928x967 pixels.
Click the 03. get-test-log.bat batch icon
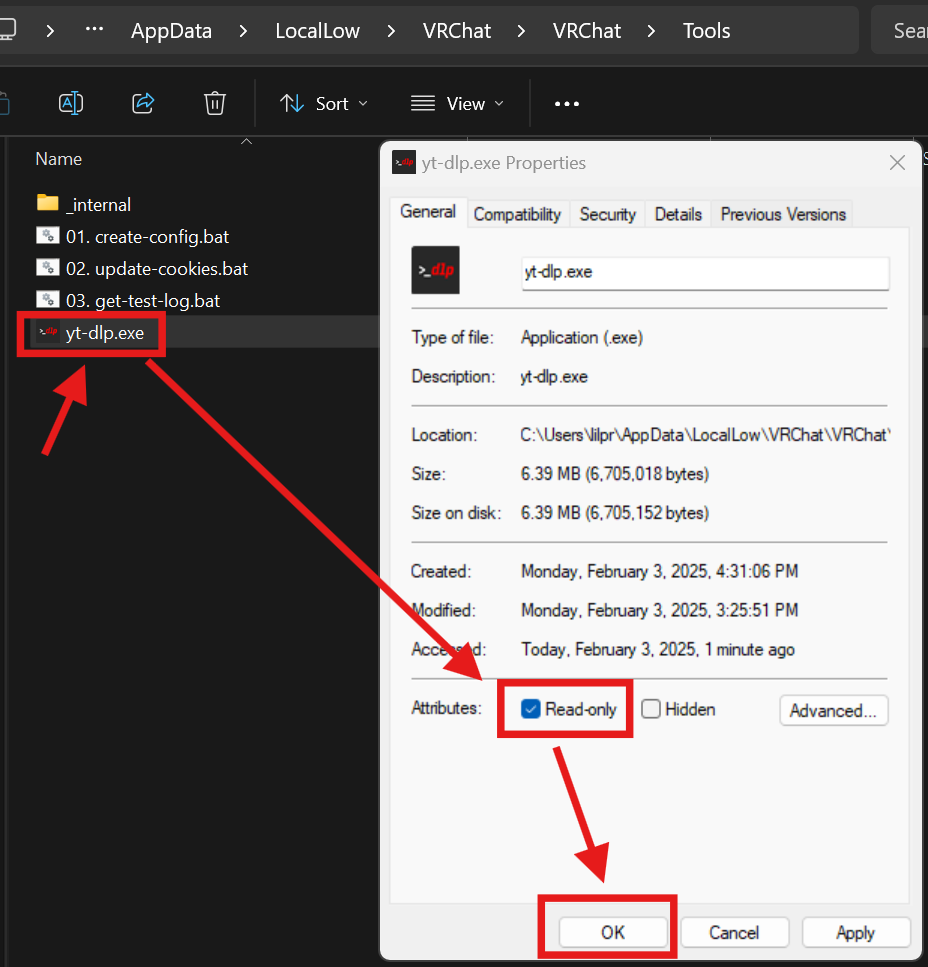(x=48, y=300)
